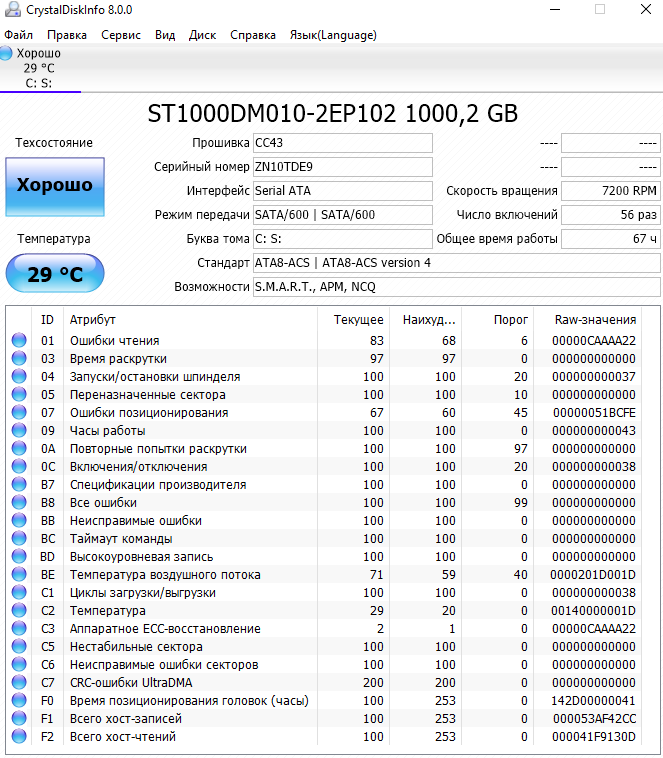Click status orb beside Температура воздушного потока
Image resolution: width=663 pixels, height=758 pixels.
[19, 575]
